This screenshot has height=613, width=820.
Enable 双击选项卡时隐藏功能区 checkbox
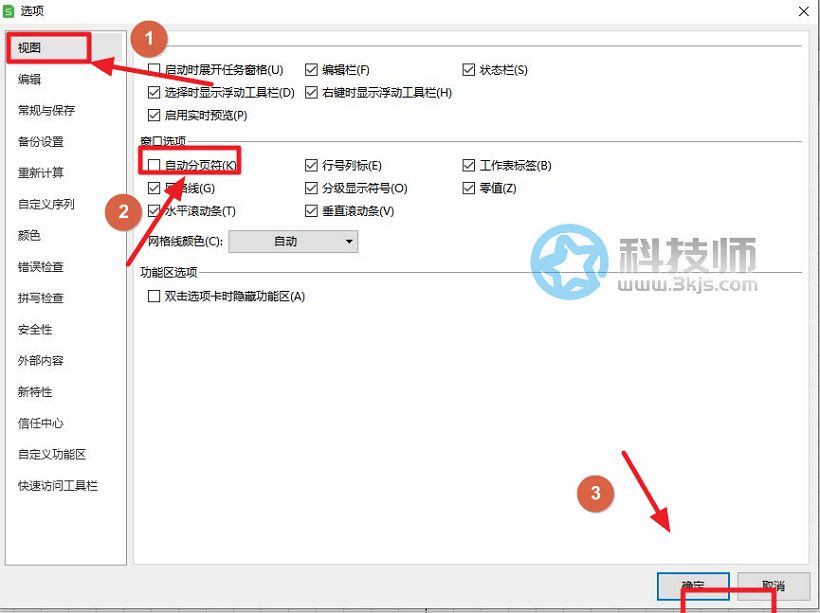(154, 296)
